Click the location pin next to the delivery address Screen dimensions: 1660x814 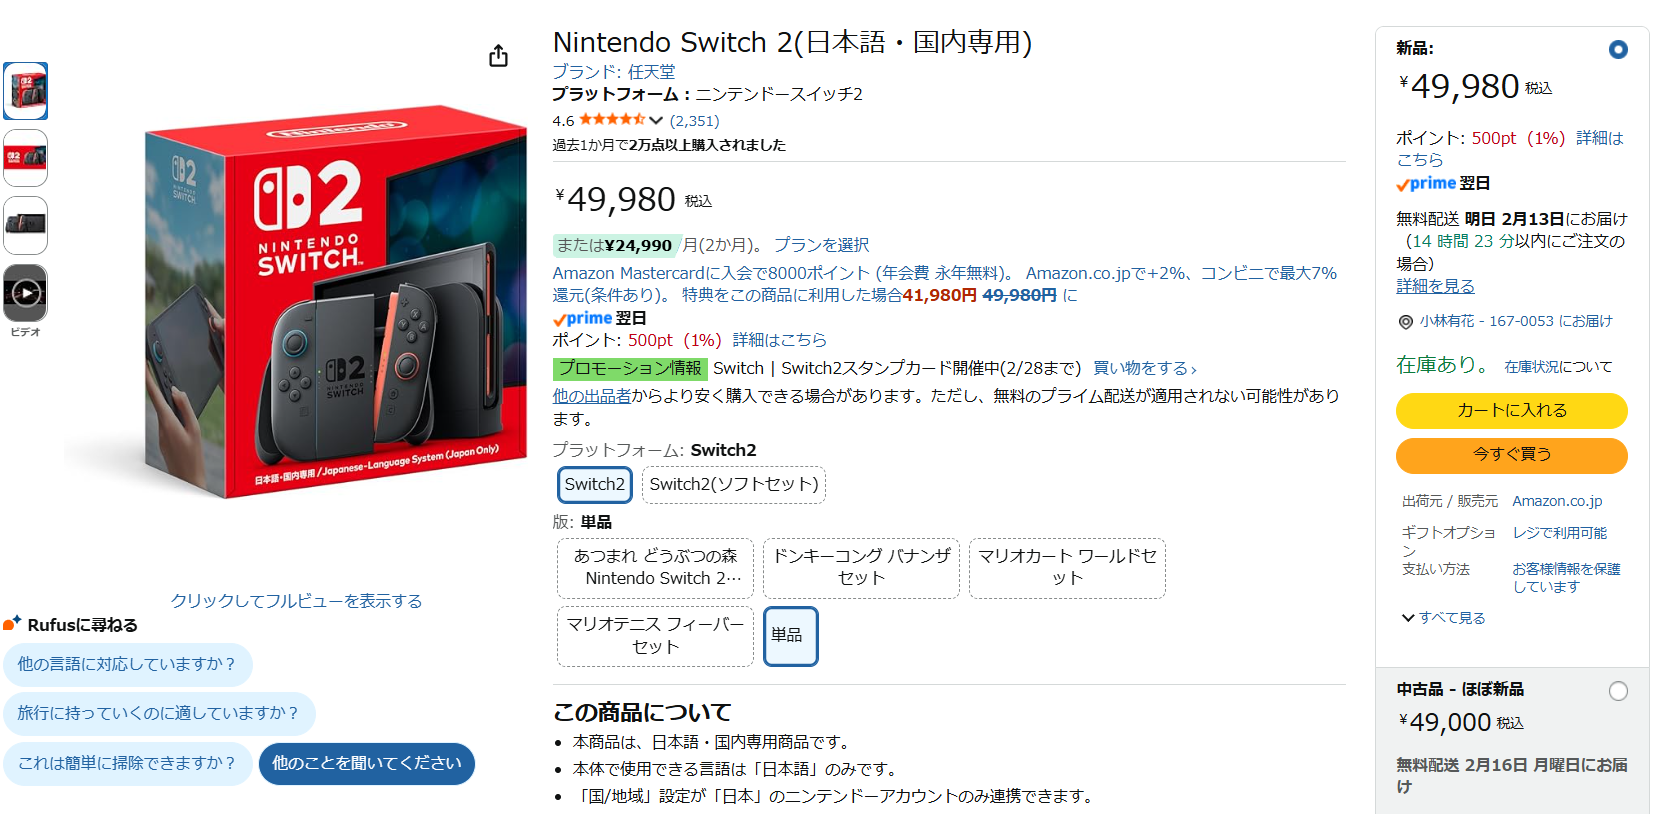point(1408,321)
